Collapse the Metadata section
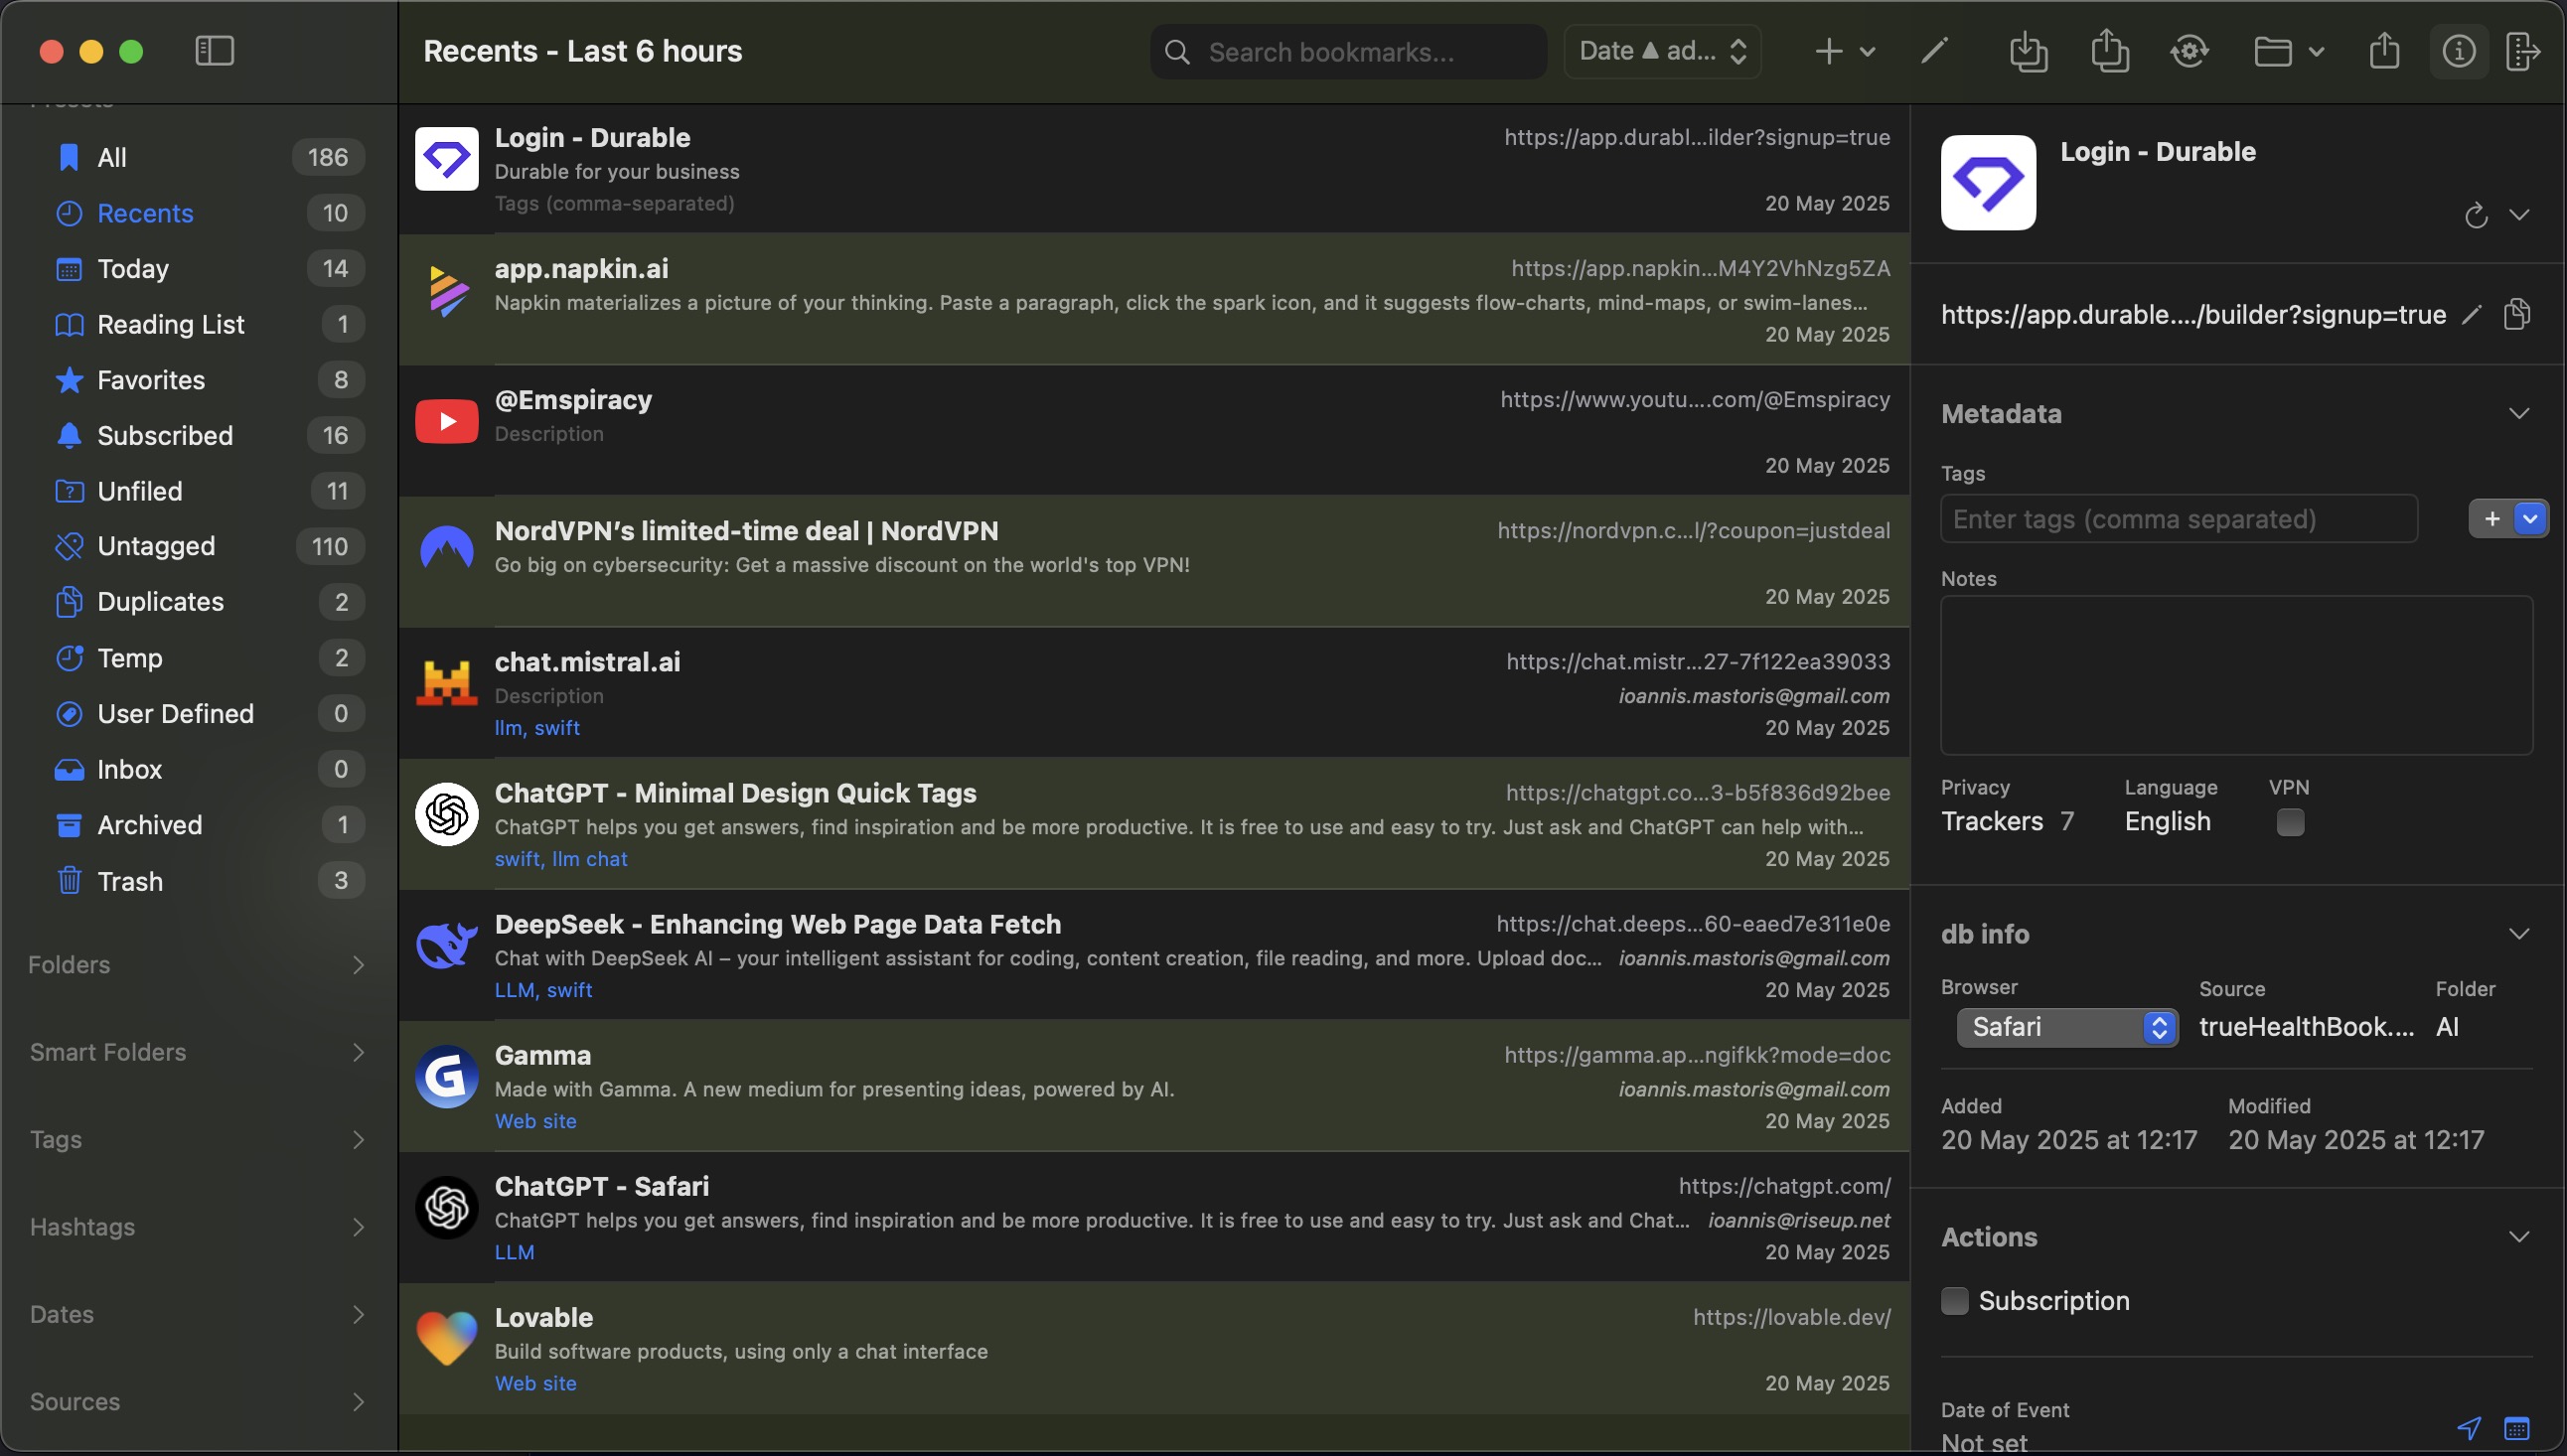The width and height of the screenshot is (2567, 1456). coord(2518,414)
